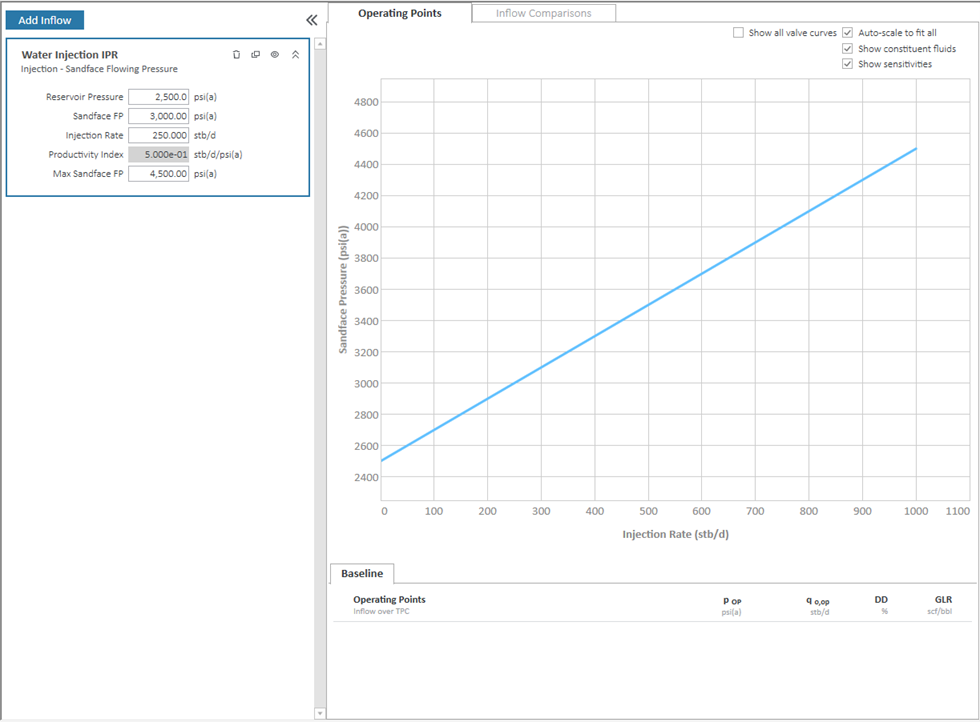980x722 pixels.
Task: Toggle visibility of Water Injection IPR
Action: click(x=275, y=55)
